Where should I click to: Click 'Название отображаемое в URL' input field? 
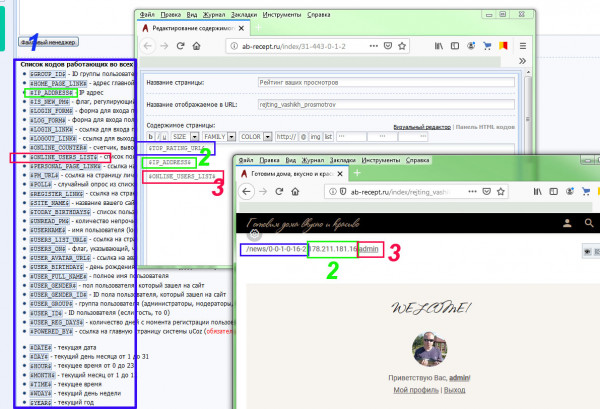pos(386,104)
